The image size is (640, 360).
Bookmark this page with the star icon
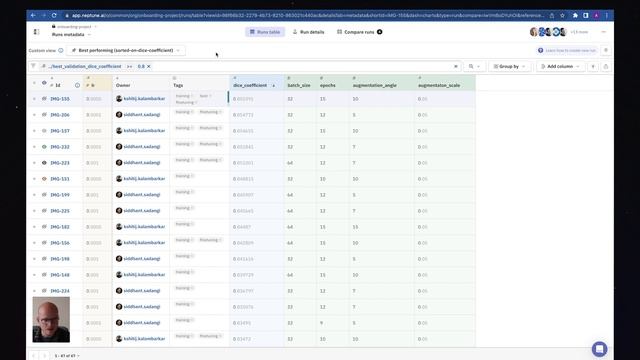pos(562,16)
